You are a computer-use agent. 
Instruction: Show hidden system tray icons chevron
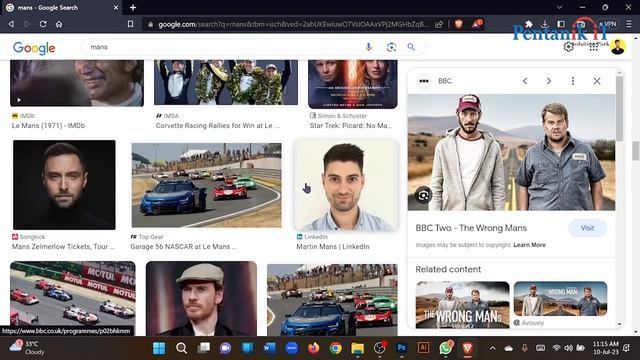point(492,348)
